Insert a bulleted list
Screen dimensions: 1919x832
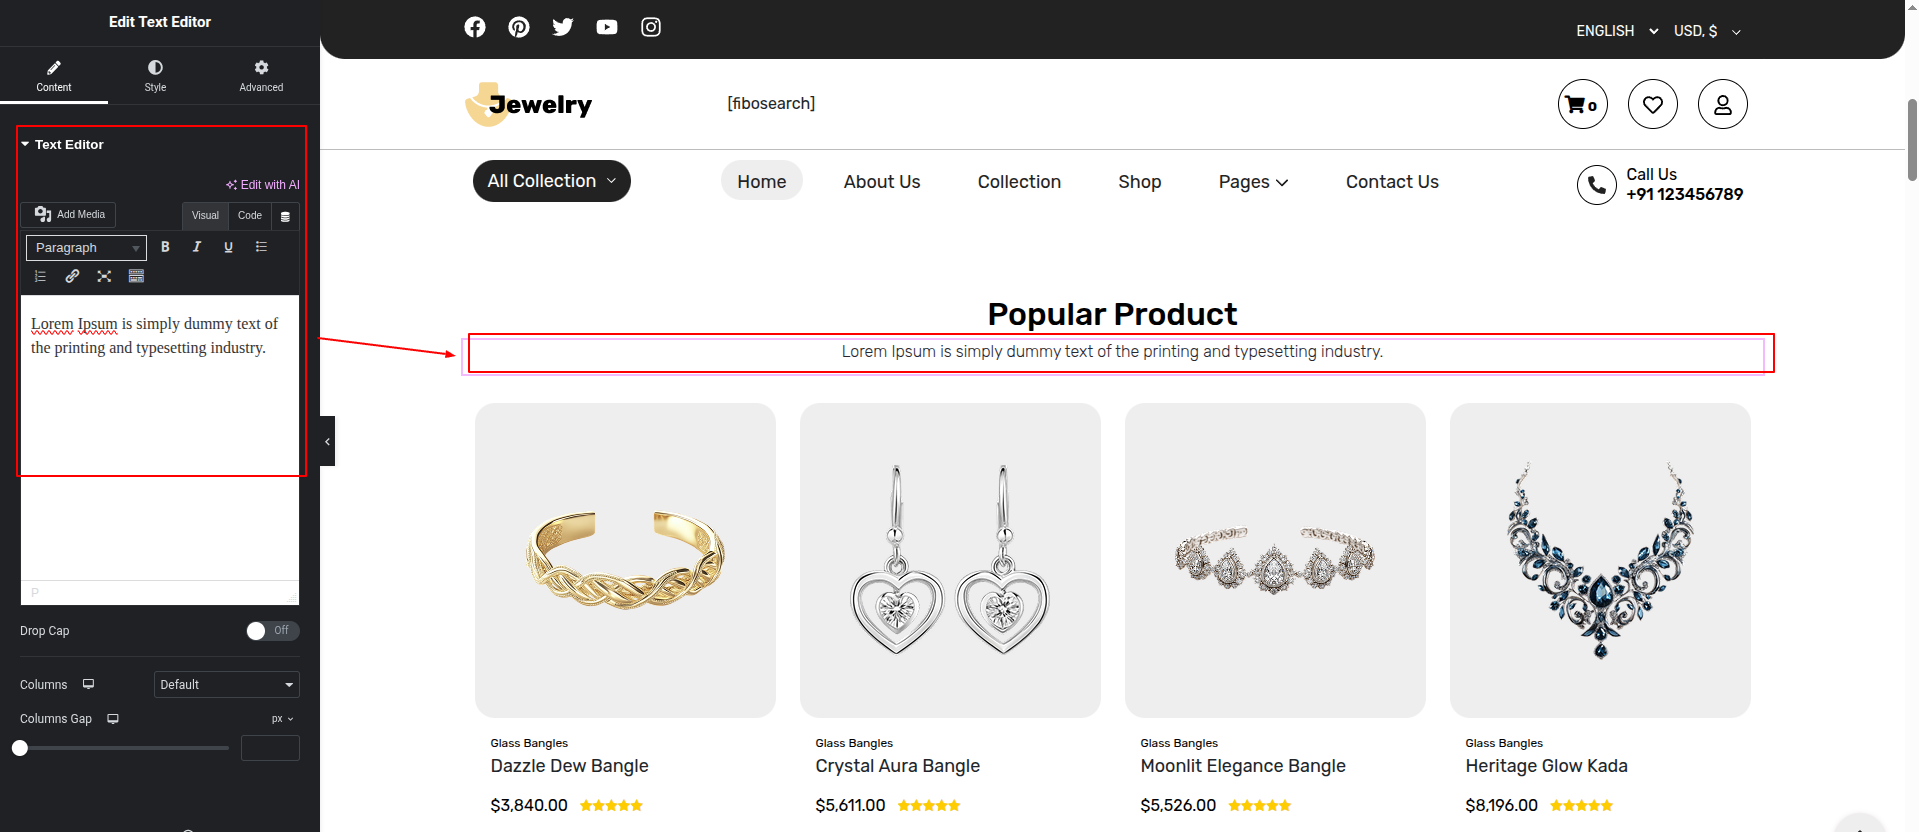coord(261,247)
